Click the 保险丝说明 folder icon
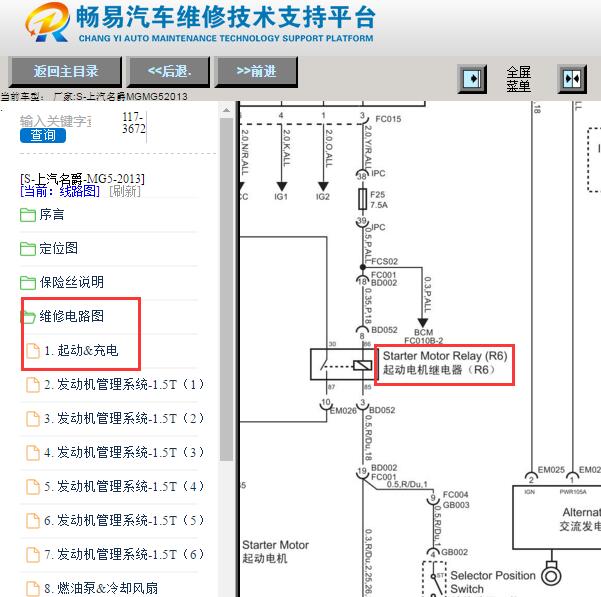Viewport: 601px width, 597px height. (x=28, y=283)
